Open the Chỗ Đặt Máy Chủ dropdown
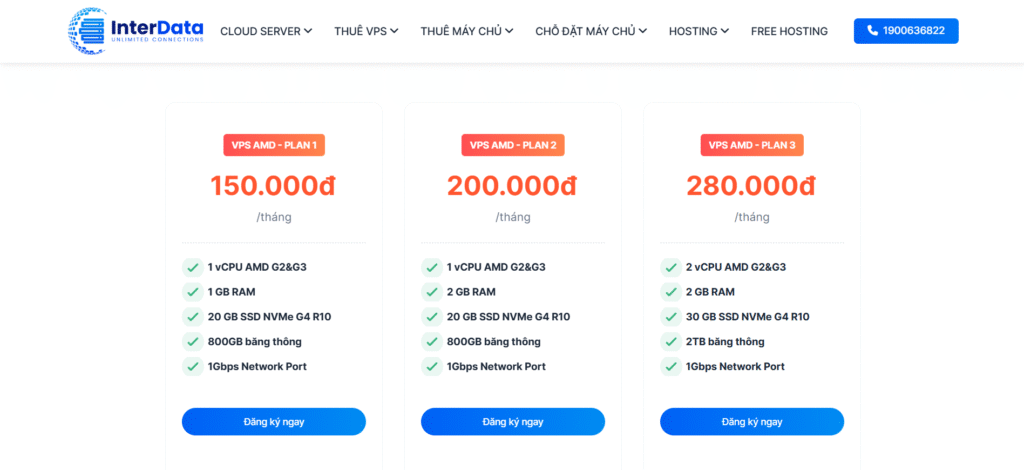Image resolution: width=1024 pixels, height=470 pixels. click(x=591, y=31)
